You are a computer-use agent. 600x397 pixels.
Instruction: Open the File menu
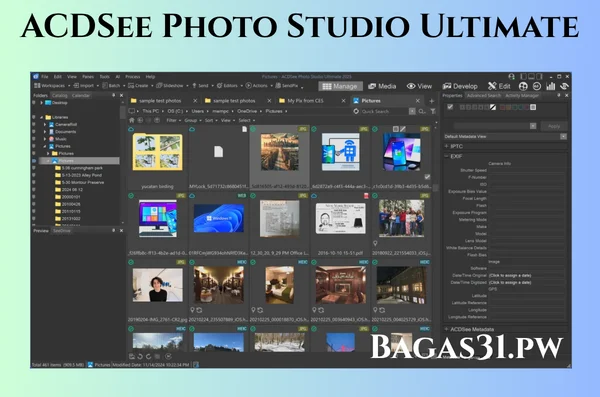pyautogui.click(x=45, y=77)
